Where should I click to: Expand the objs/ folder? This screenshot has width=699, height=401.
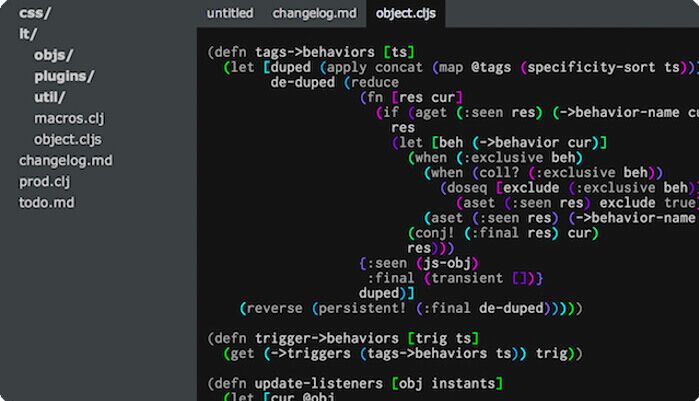[53, 55]
